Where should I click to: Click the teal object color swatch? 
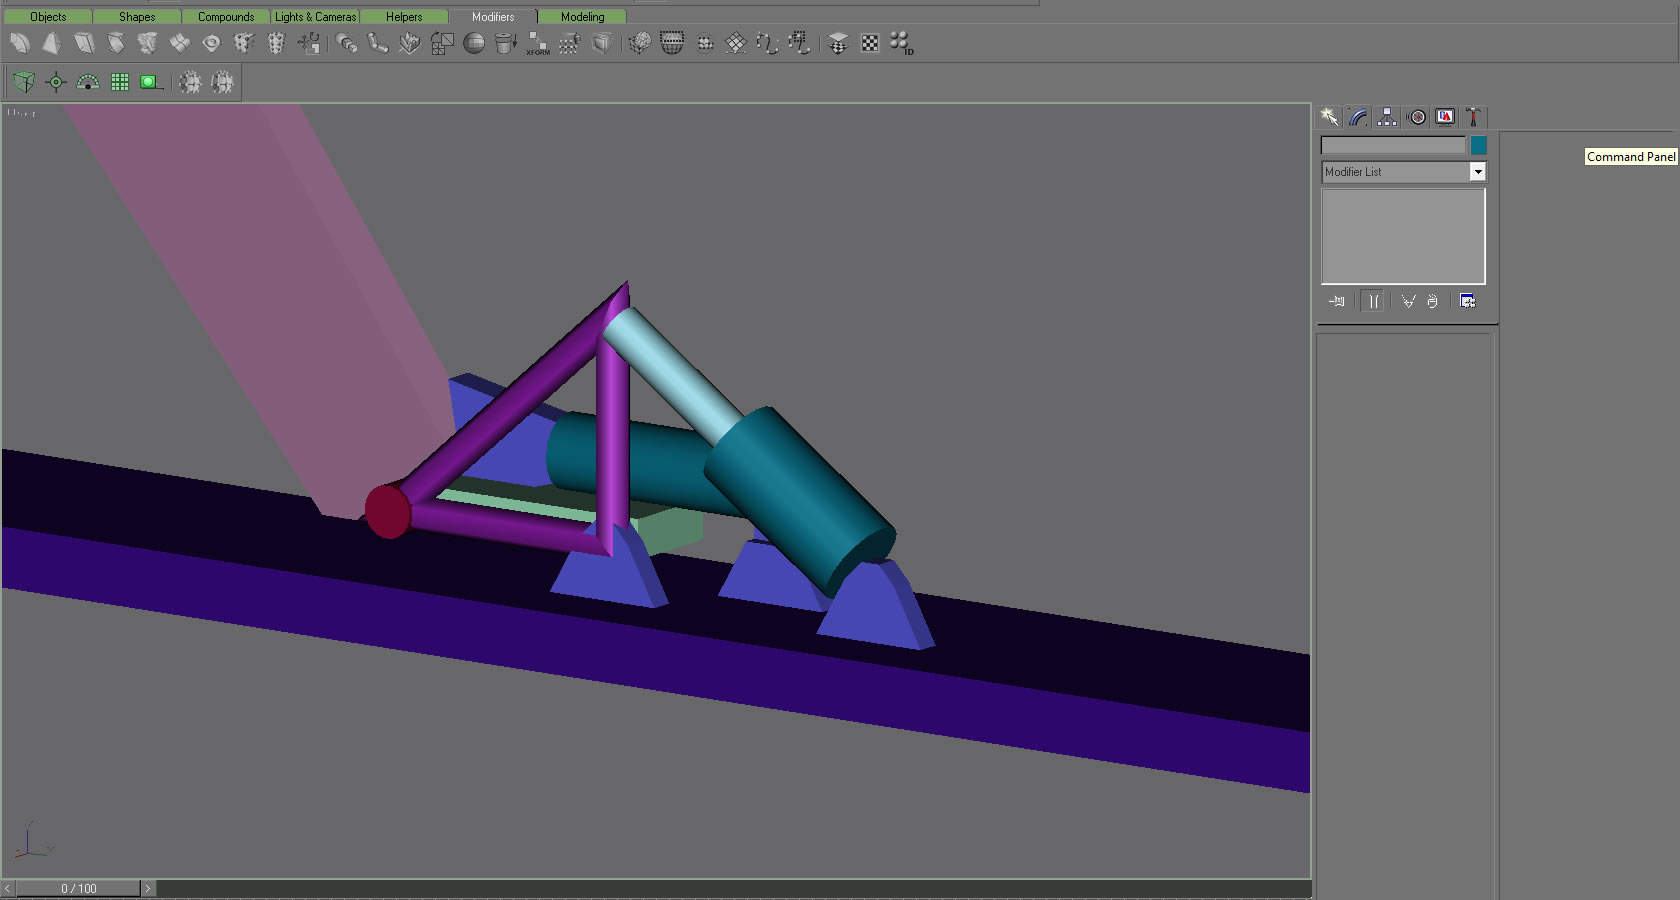pyautogui.click(x=1479, y=146)
